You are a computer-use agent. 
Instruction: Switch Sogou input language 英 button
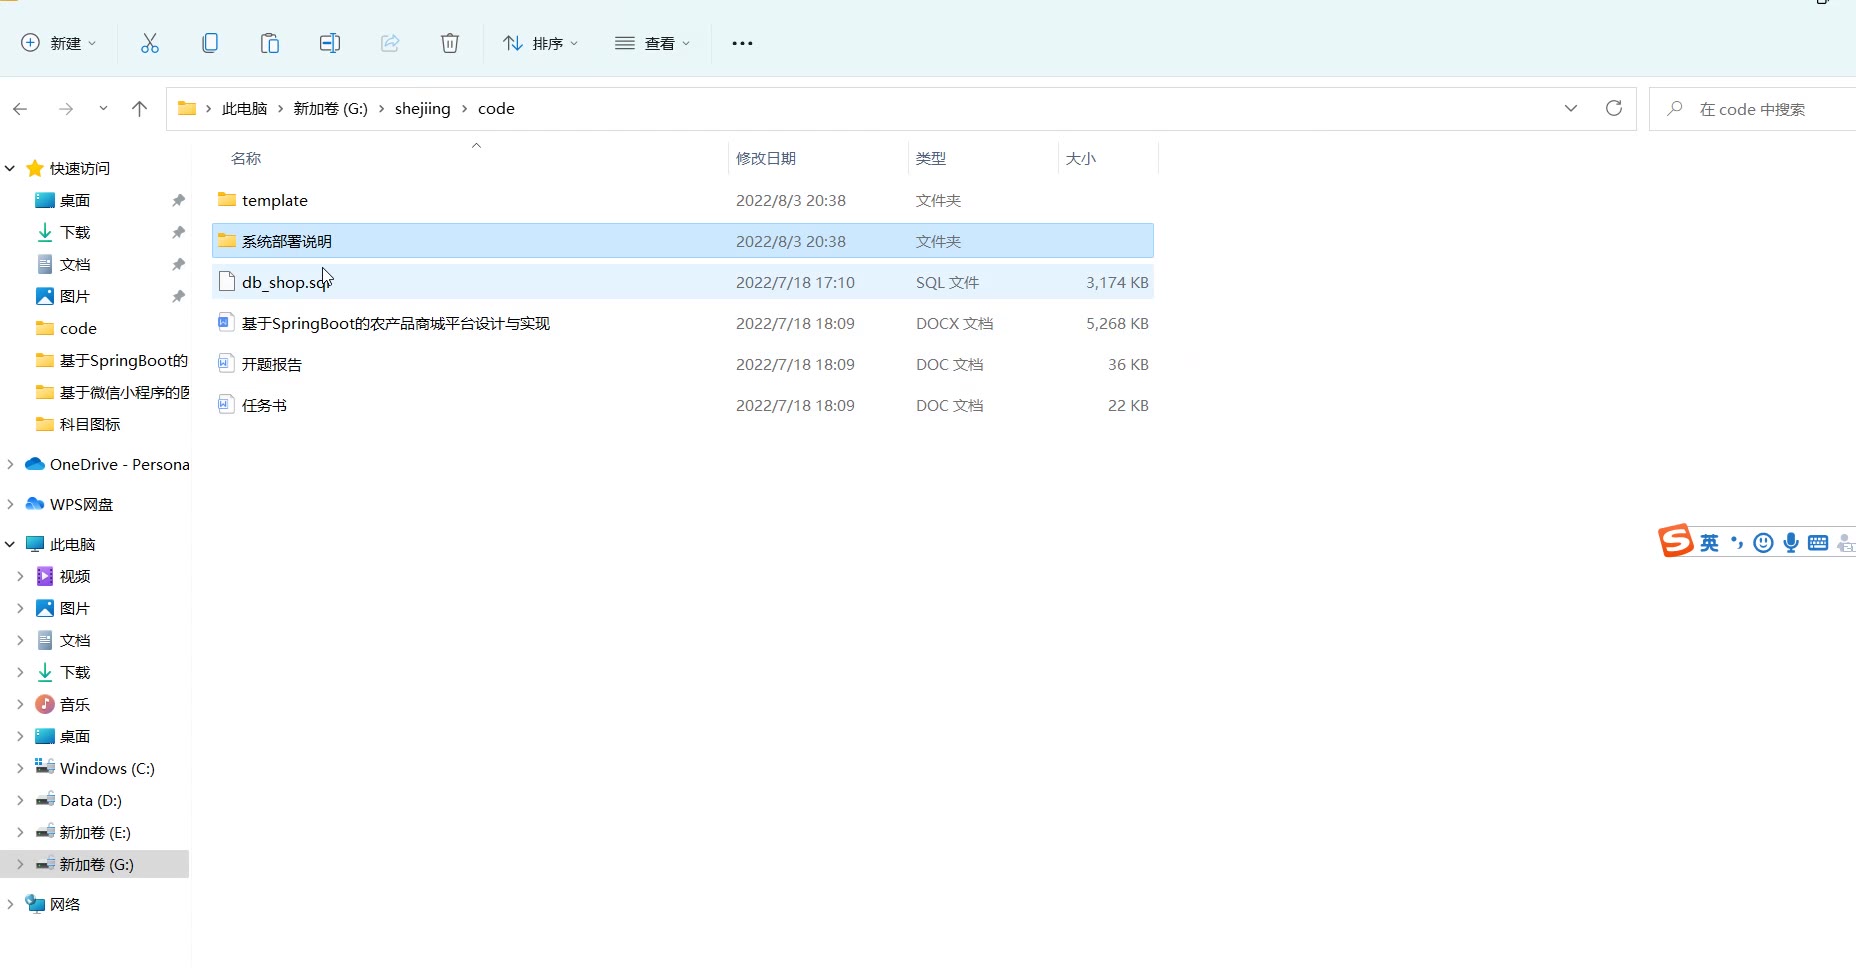(x=1709, y=543)
